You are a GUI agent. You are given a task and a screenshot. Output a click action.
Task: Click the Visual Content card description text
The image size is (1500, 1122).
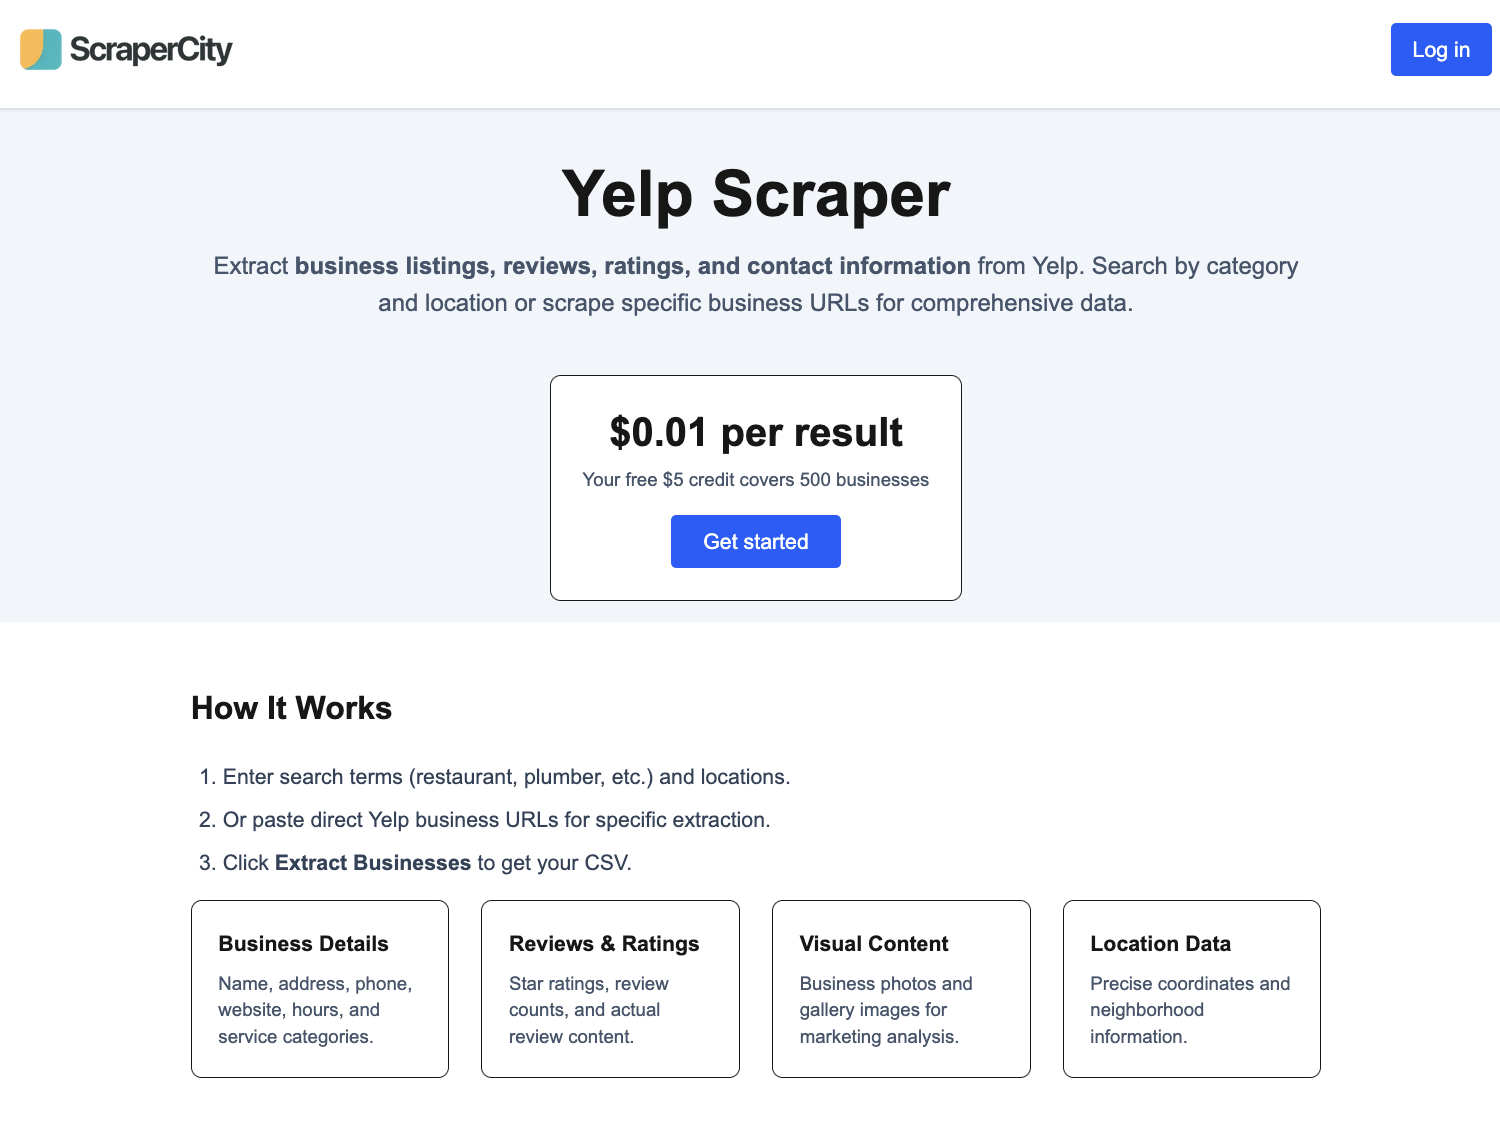pos(886,1010)
